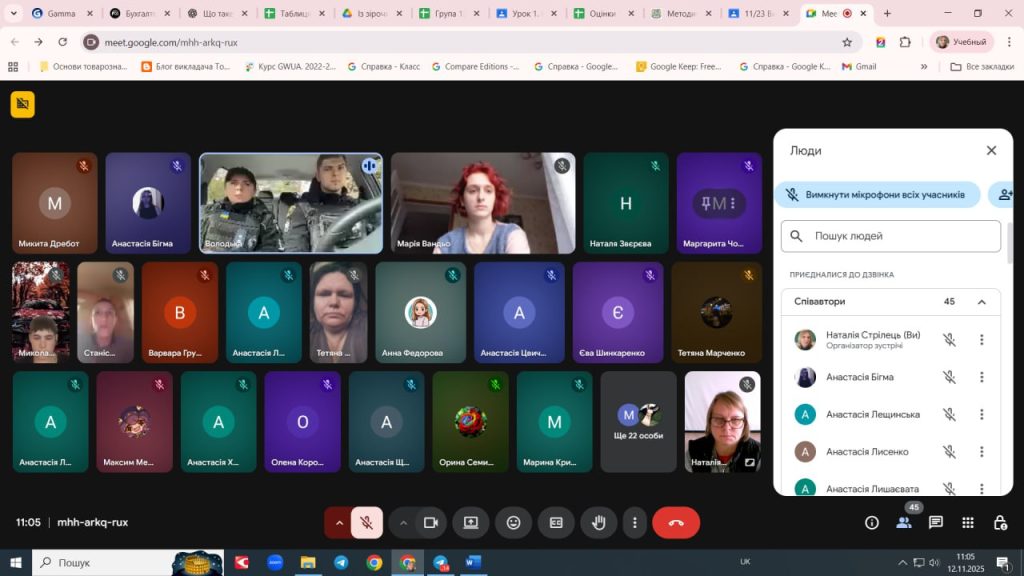Start presenting your screen
1024x576 pixels.
tap(470, 522)
